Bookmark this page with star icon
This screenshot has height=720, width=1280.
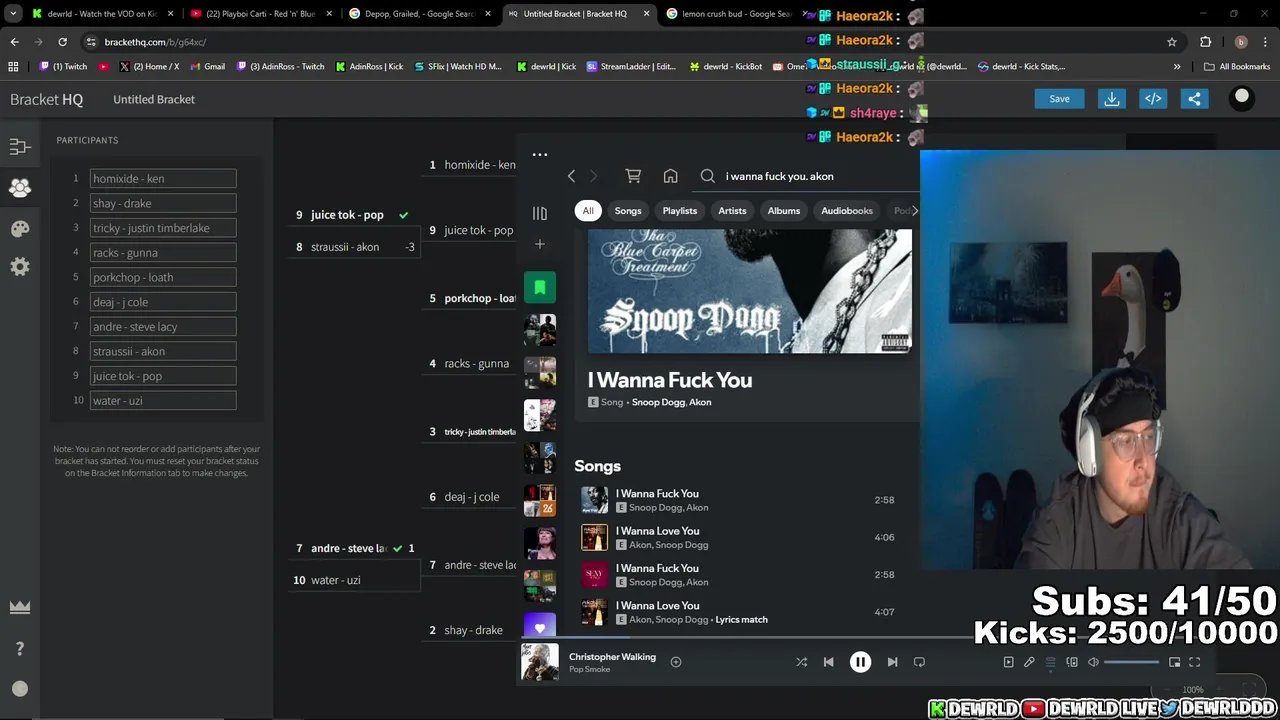(x=1172, y=42)
